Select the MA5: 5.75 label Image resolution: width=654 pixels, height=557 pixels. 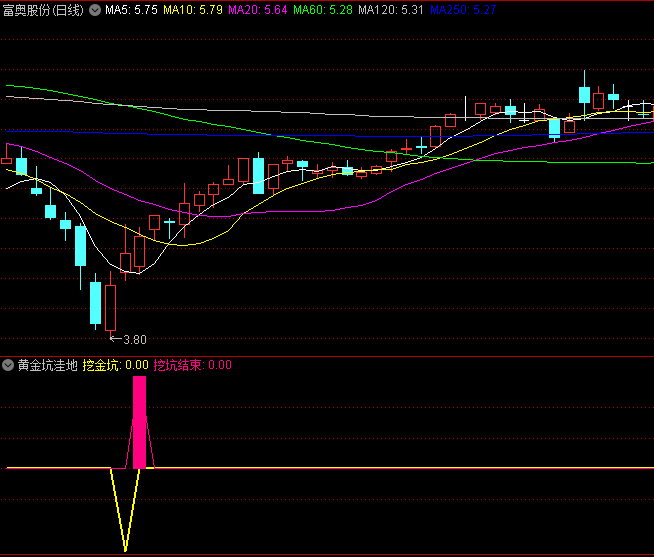click(x=131, y=10)
